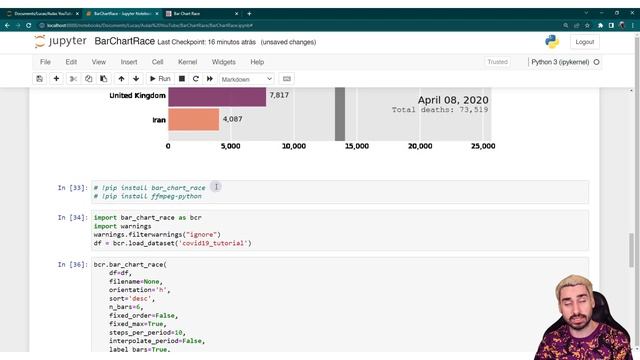
Task: Open the browser side panel icon
Action: 611,25
